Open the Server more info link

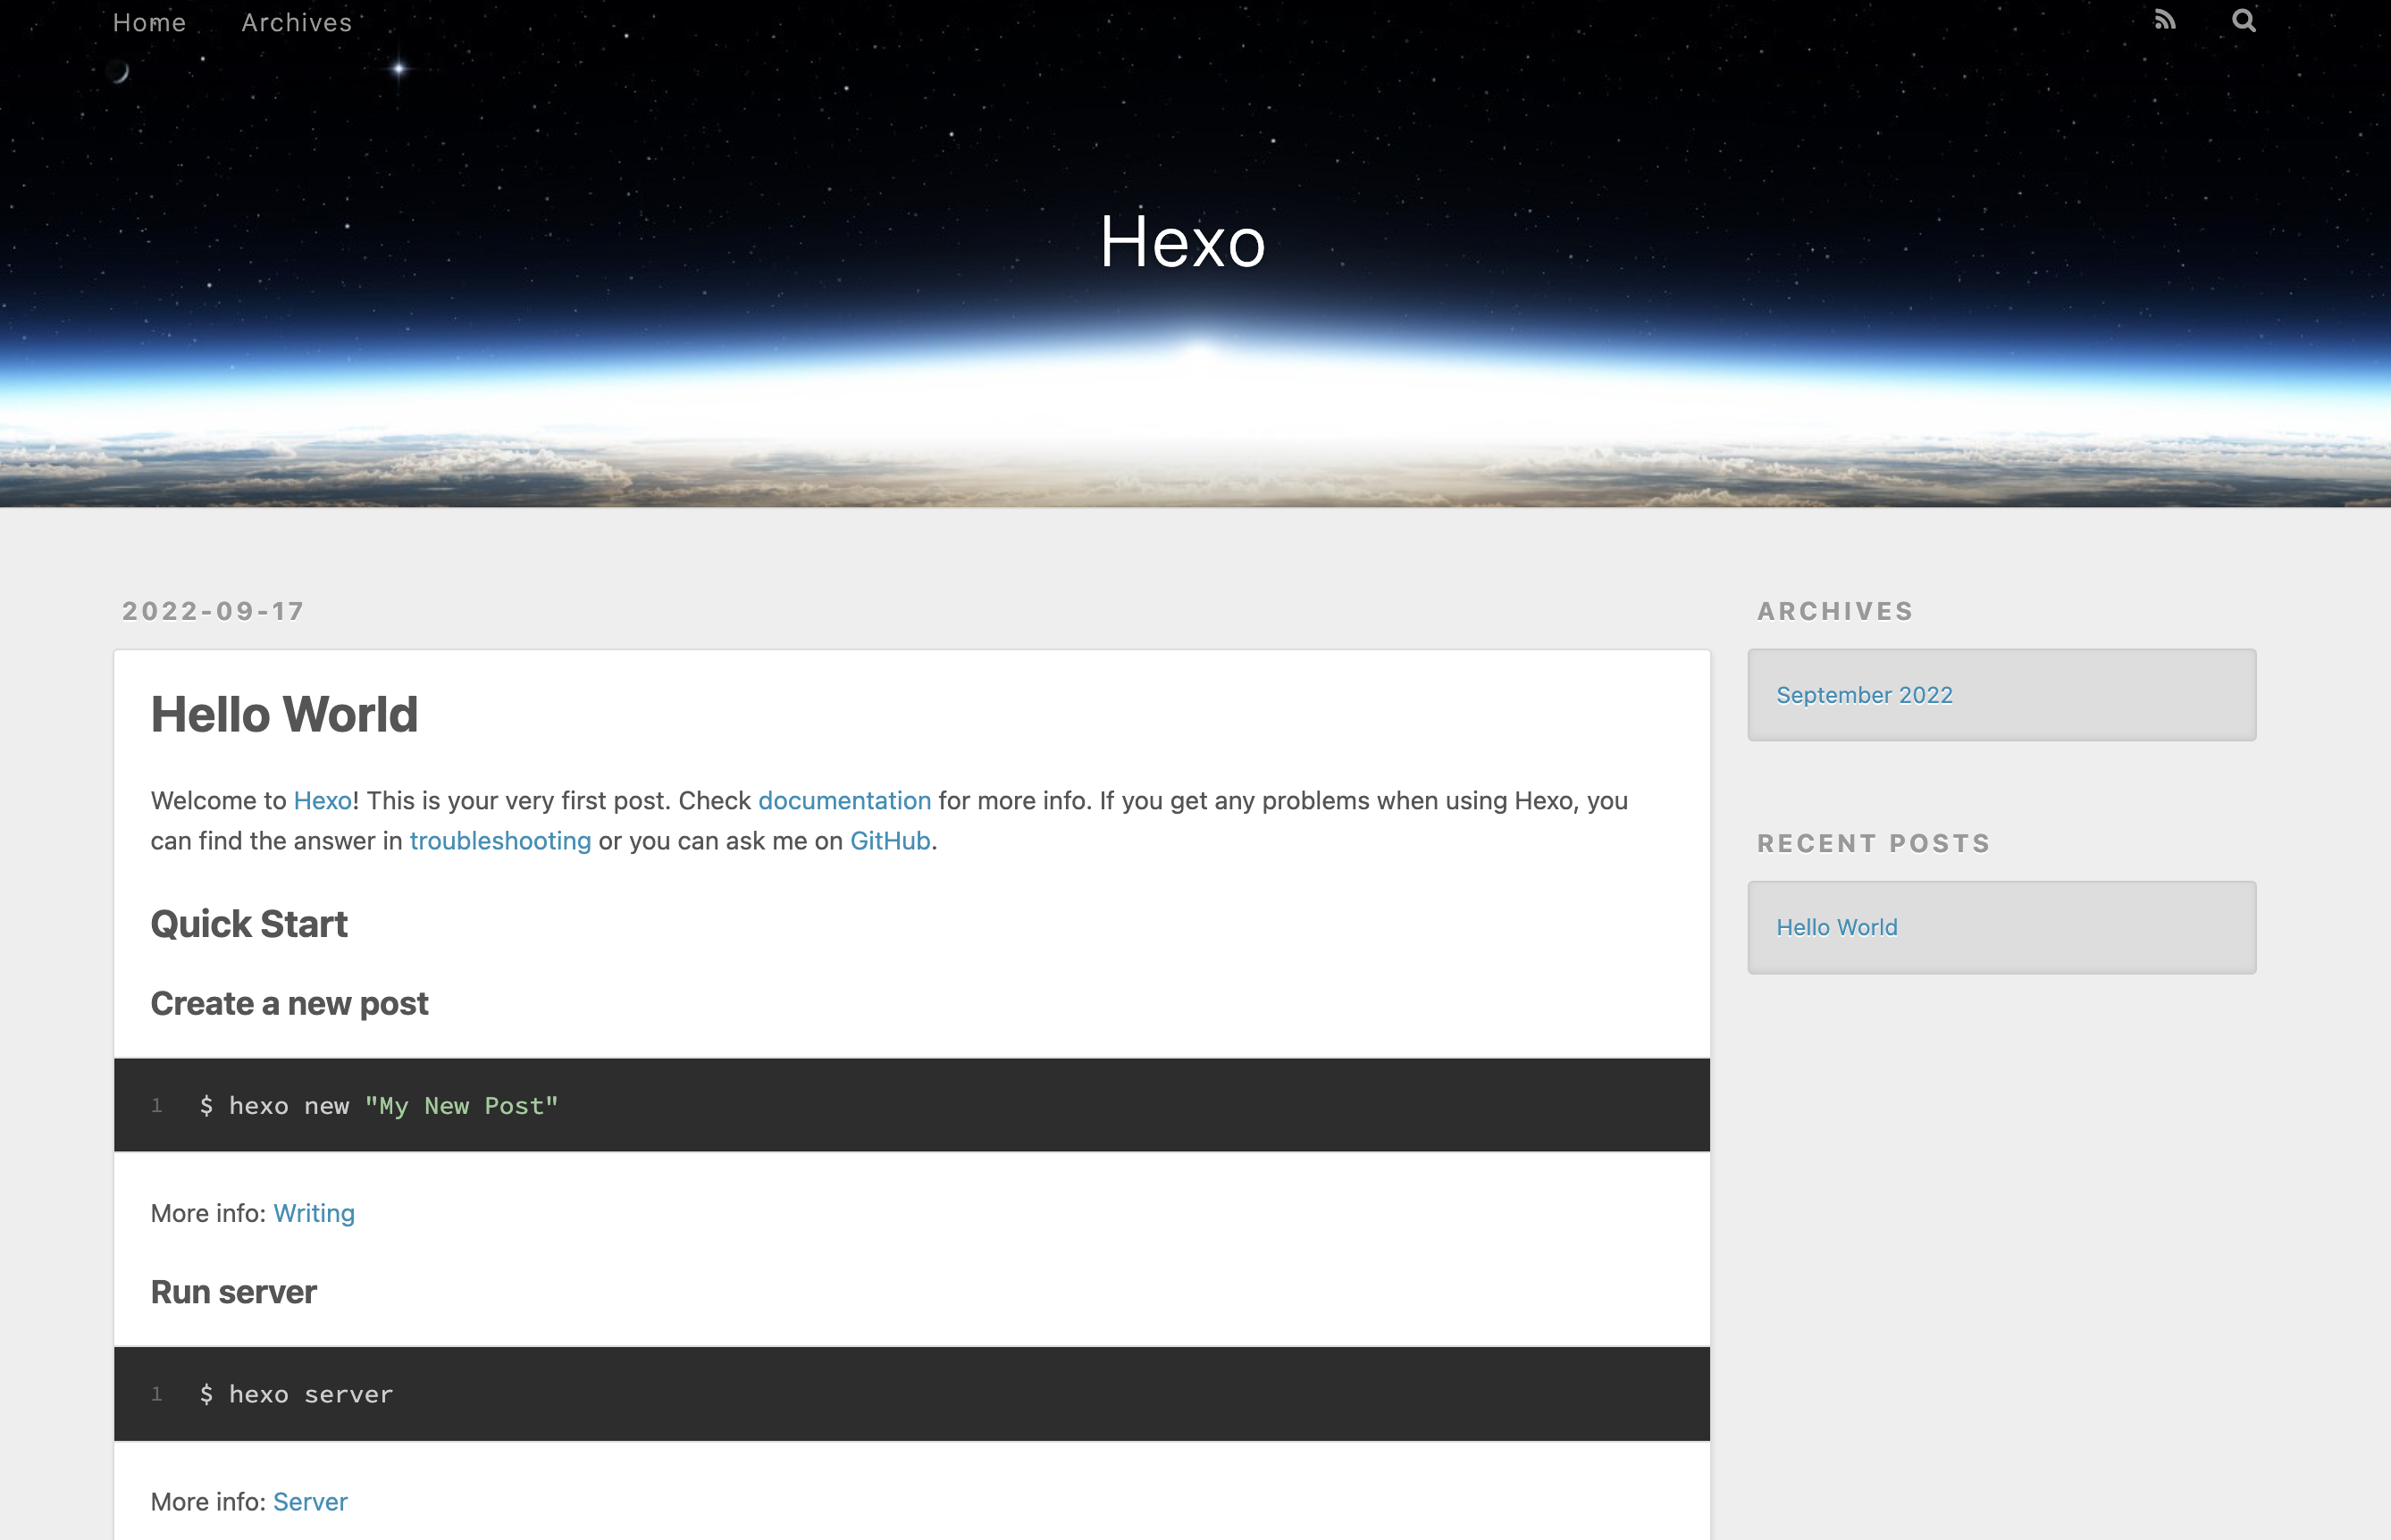(310, 1502)
